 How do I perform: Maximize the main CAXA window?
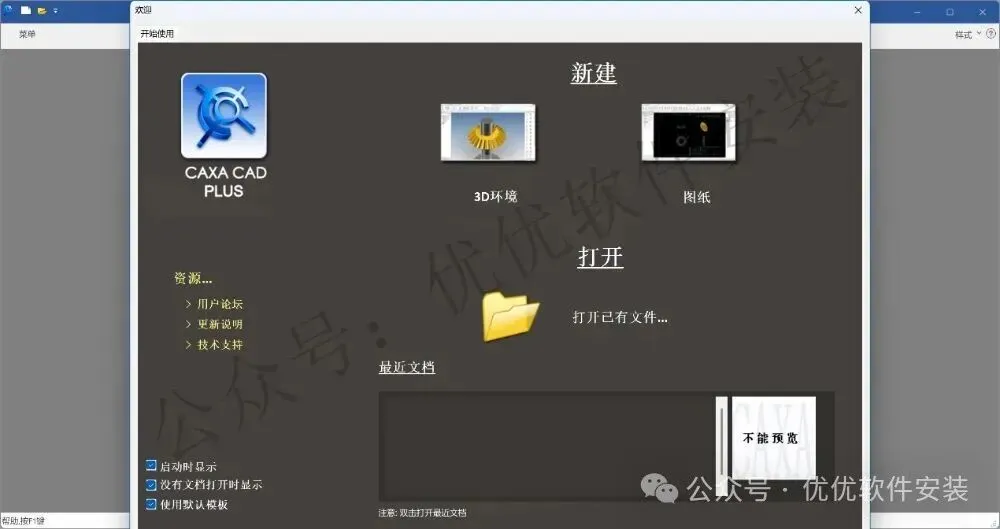click(x=950, y=11)
